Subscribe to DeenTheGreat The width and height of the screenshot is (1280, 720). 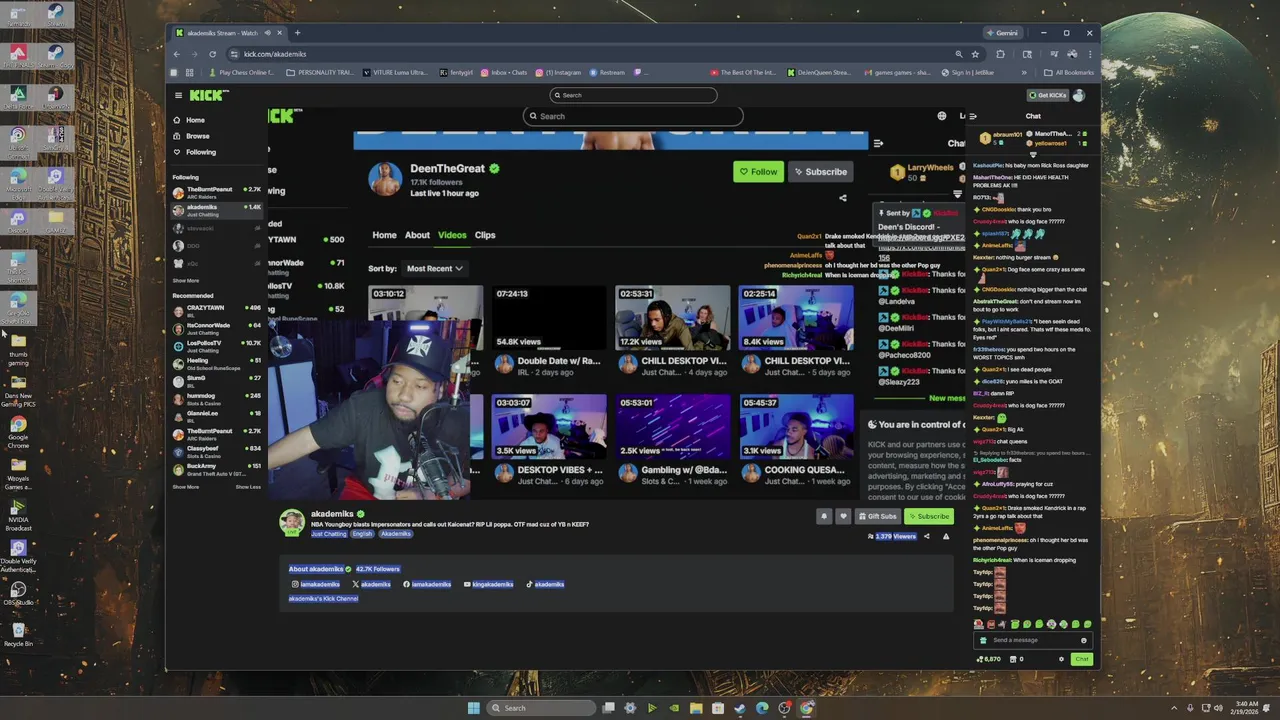tap(820, 172)
